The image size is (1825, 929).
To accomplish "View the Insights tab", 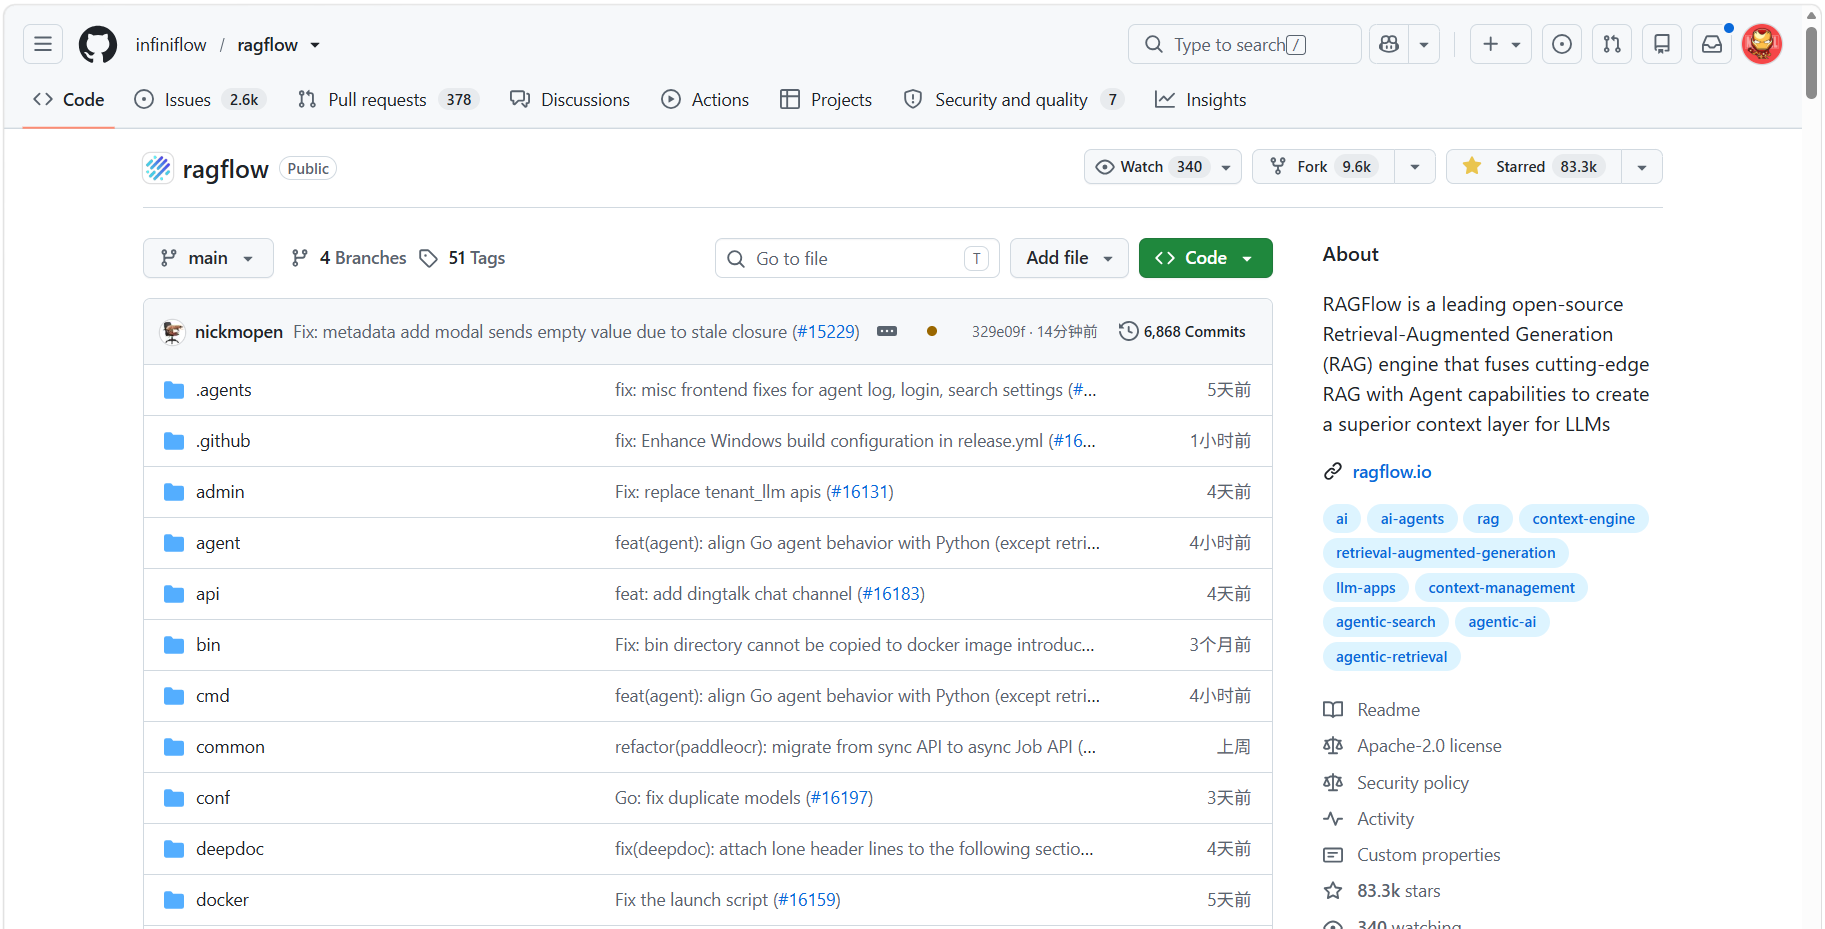I will [x=1200, y=100].
